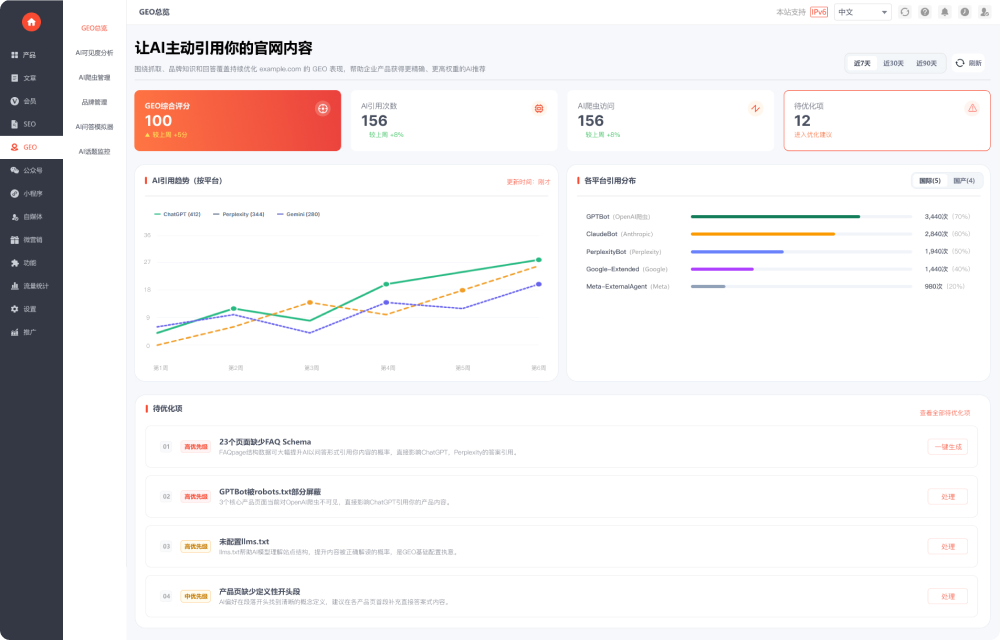1000x640 pixels.
Task: Click the warning icon on 待优化项 card
Action: pyautogui.click(x=973, y=108)
